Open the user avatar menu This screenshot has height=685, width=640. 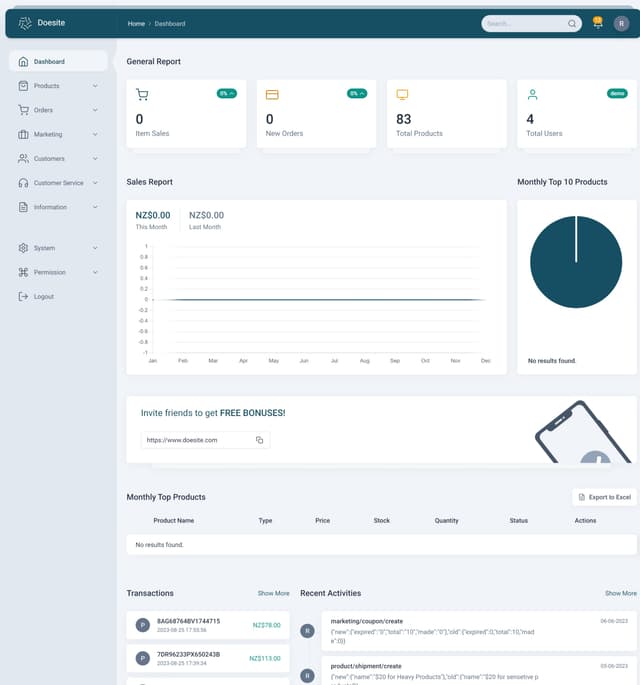coord(621,23)
